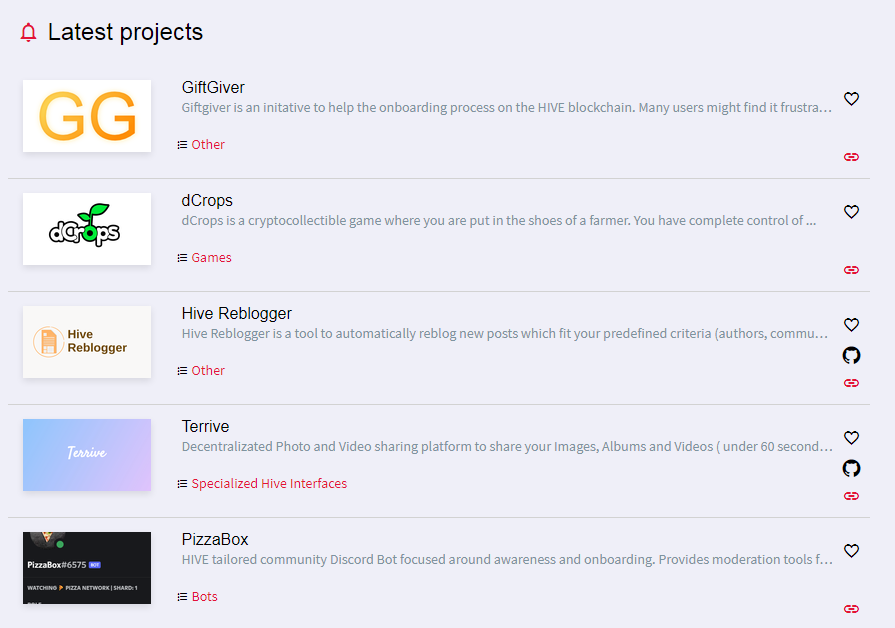Click the PizzaBox Discord bot thumbnail
The height and width of the screenshot is (628, 895).
coord(87,568)
